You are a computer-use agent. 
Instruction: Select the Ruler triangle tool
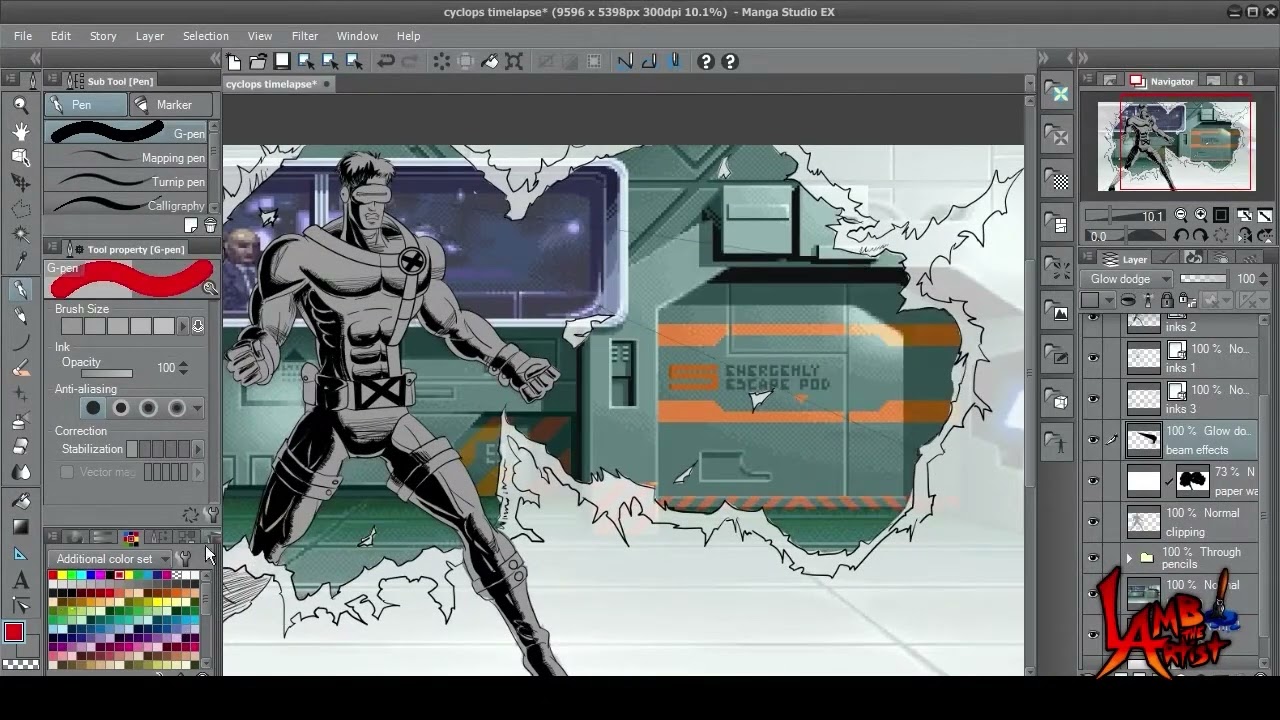(x=20, y=553)
